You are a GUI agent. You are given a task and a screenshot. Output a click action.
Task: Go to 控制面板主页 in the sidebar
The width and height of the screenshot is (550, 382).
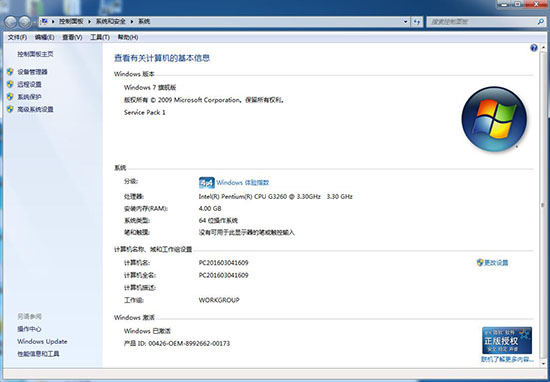(x=35, y=54)
